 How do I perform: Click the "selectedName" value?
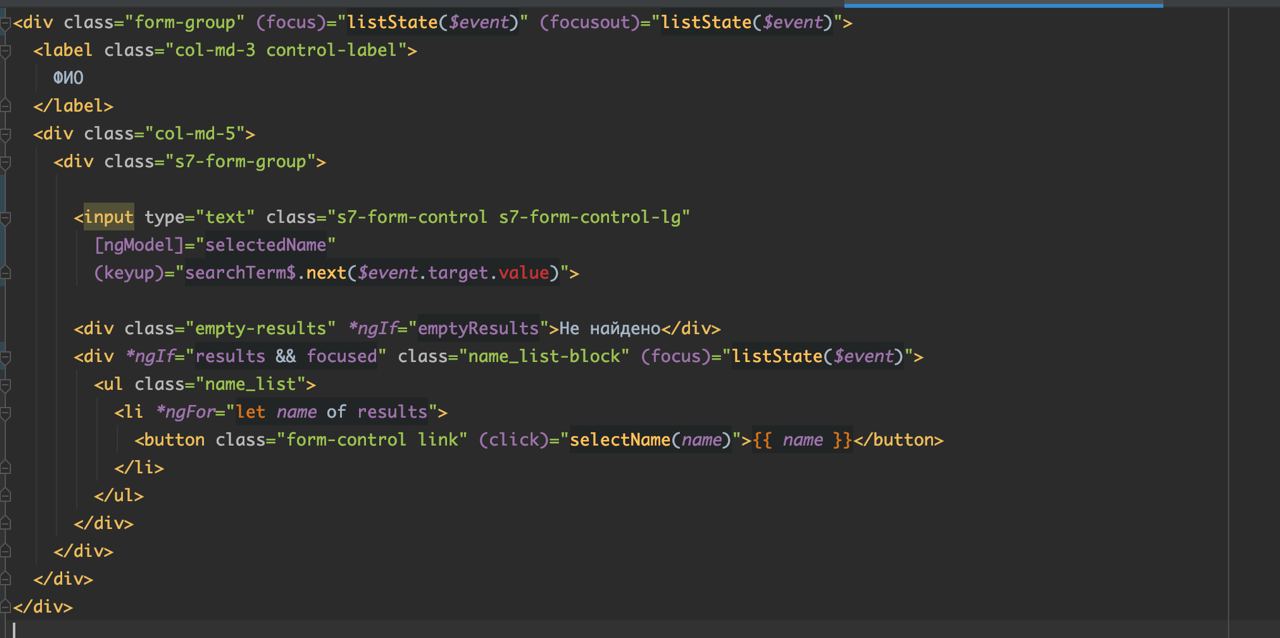[266, 245]
